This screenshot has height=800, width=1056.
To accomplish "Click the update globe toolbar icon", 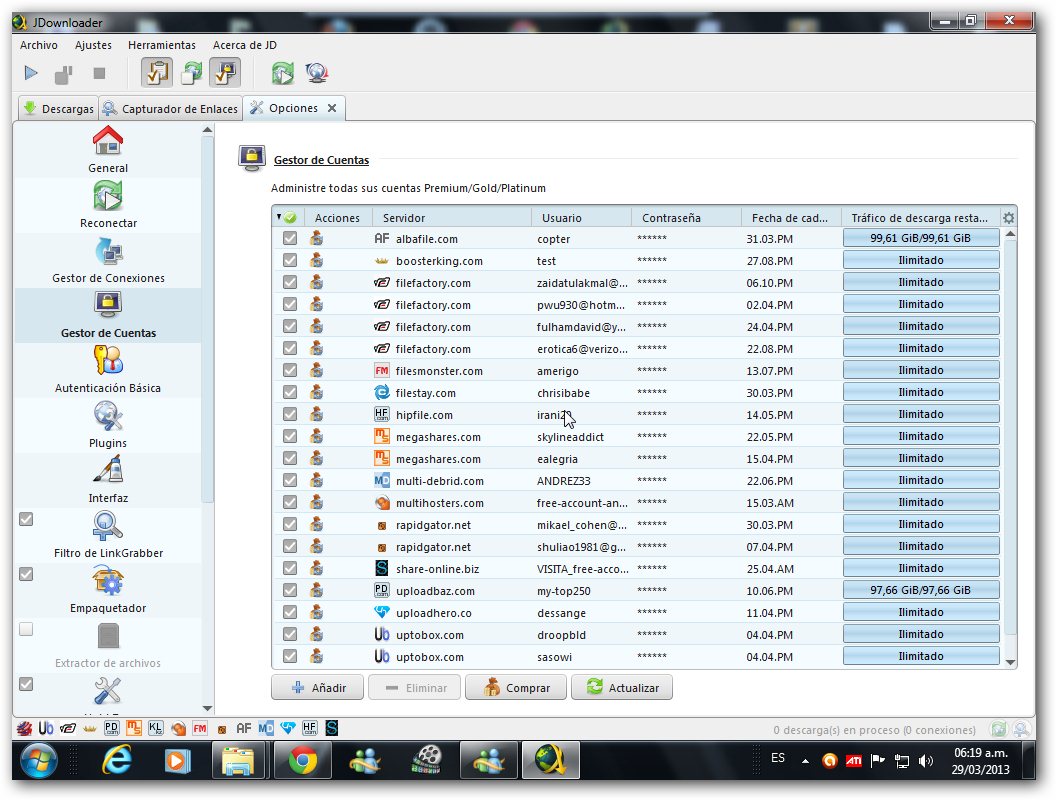I will pyautogui.click(x=317, y=73).
